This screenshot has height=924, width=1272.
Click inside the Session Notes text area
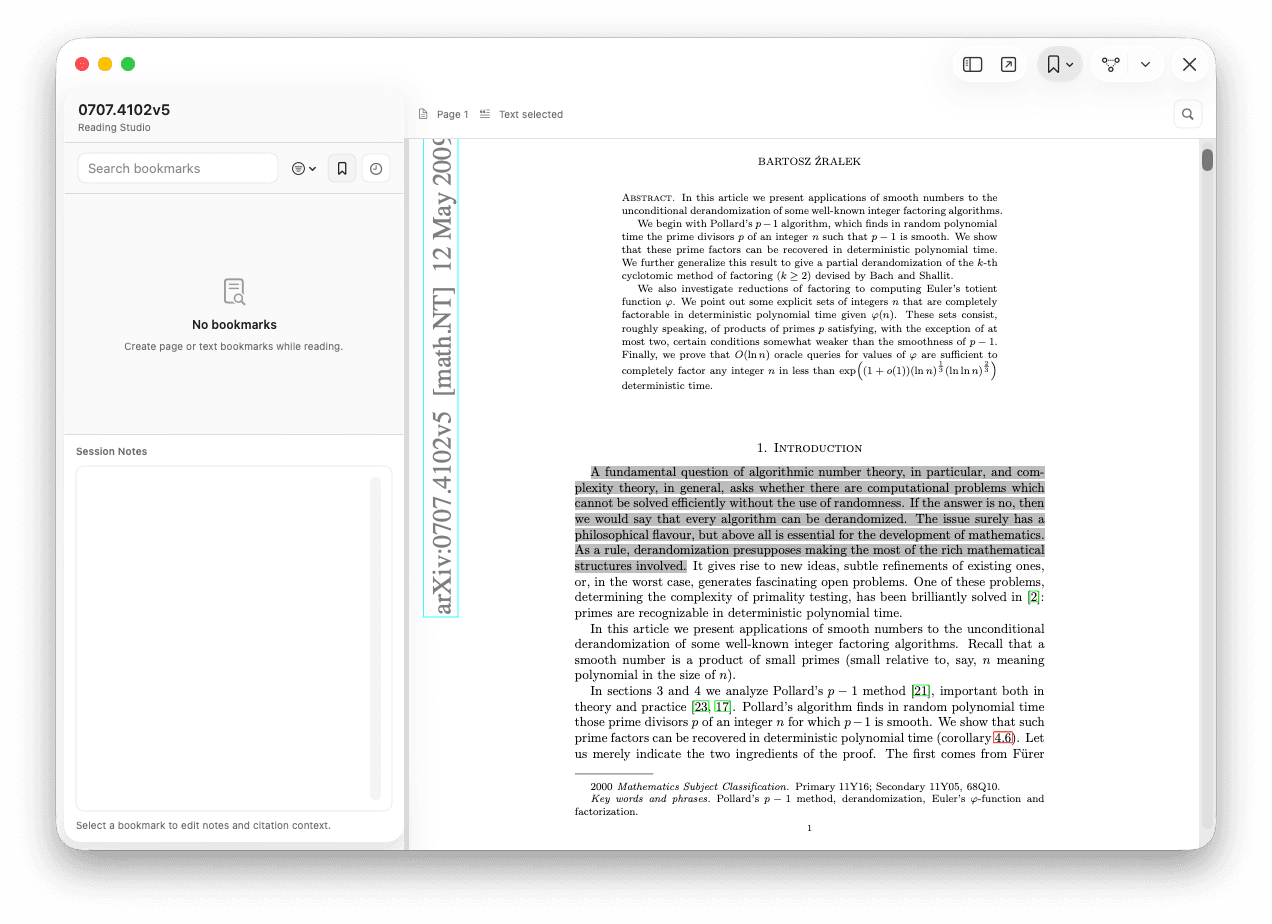(234, 638)
